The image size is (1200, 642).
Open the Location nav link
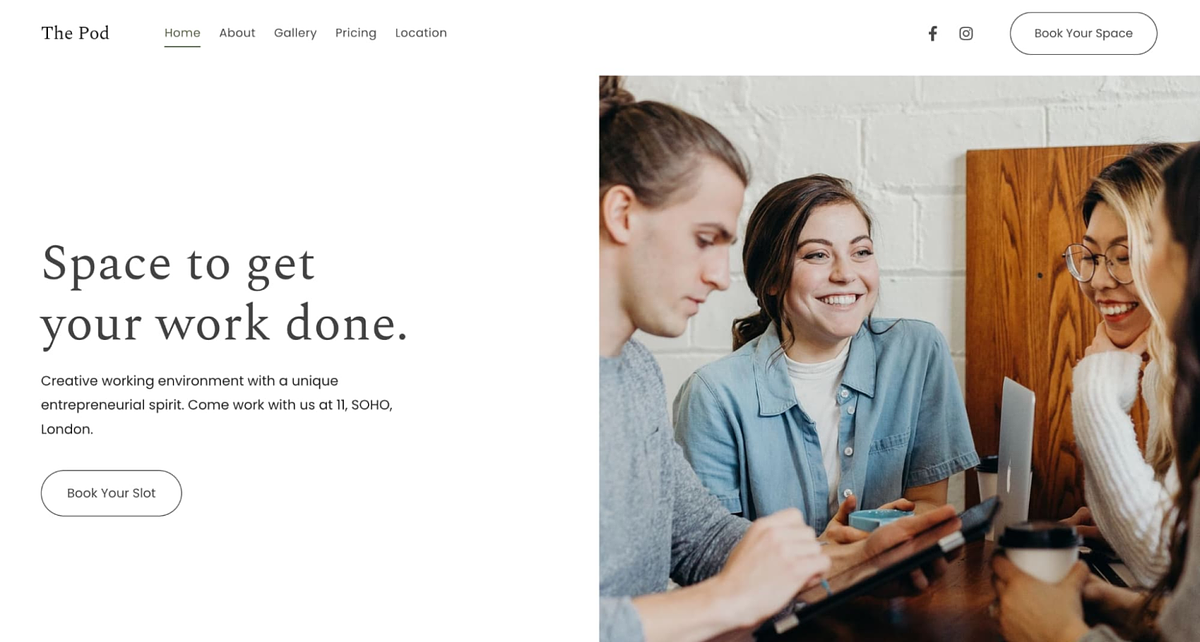click(x=421, y=33)
